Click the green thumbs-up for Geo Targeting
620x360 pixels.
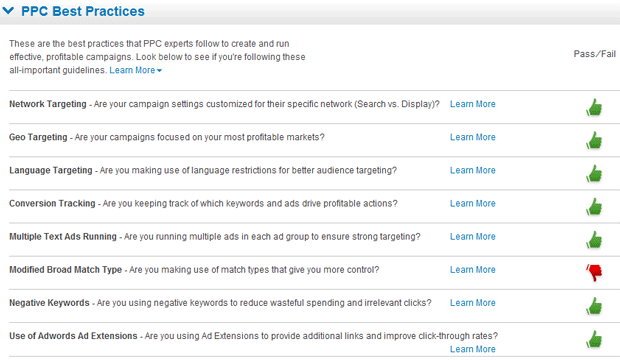(594, 140)
